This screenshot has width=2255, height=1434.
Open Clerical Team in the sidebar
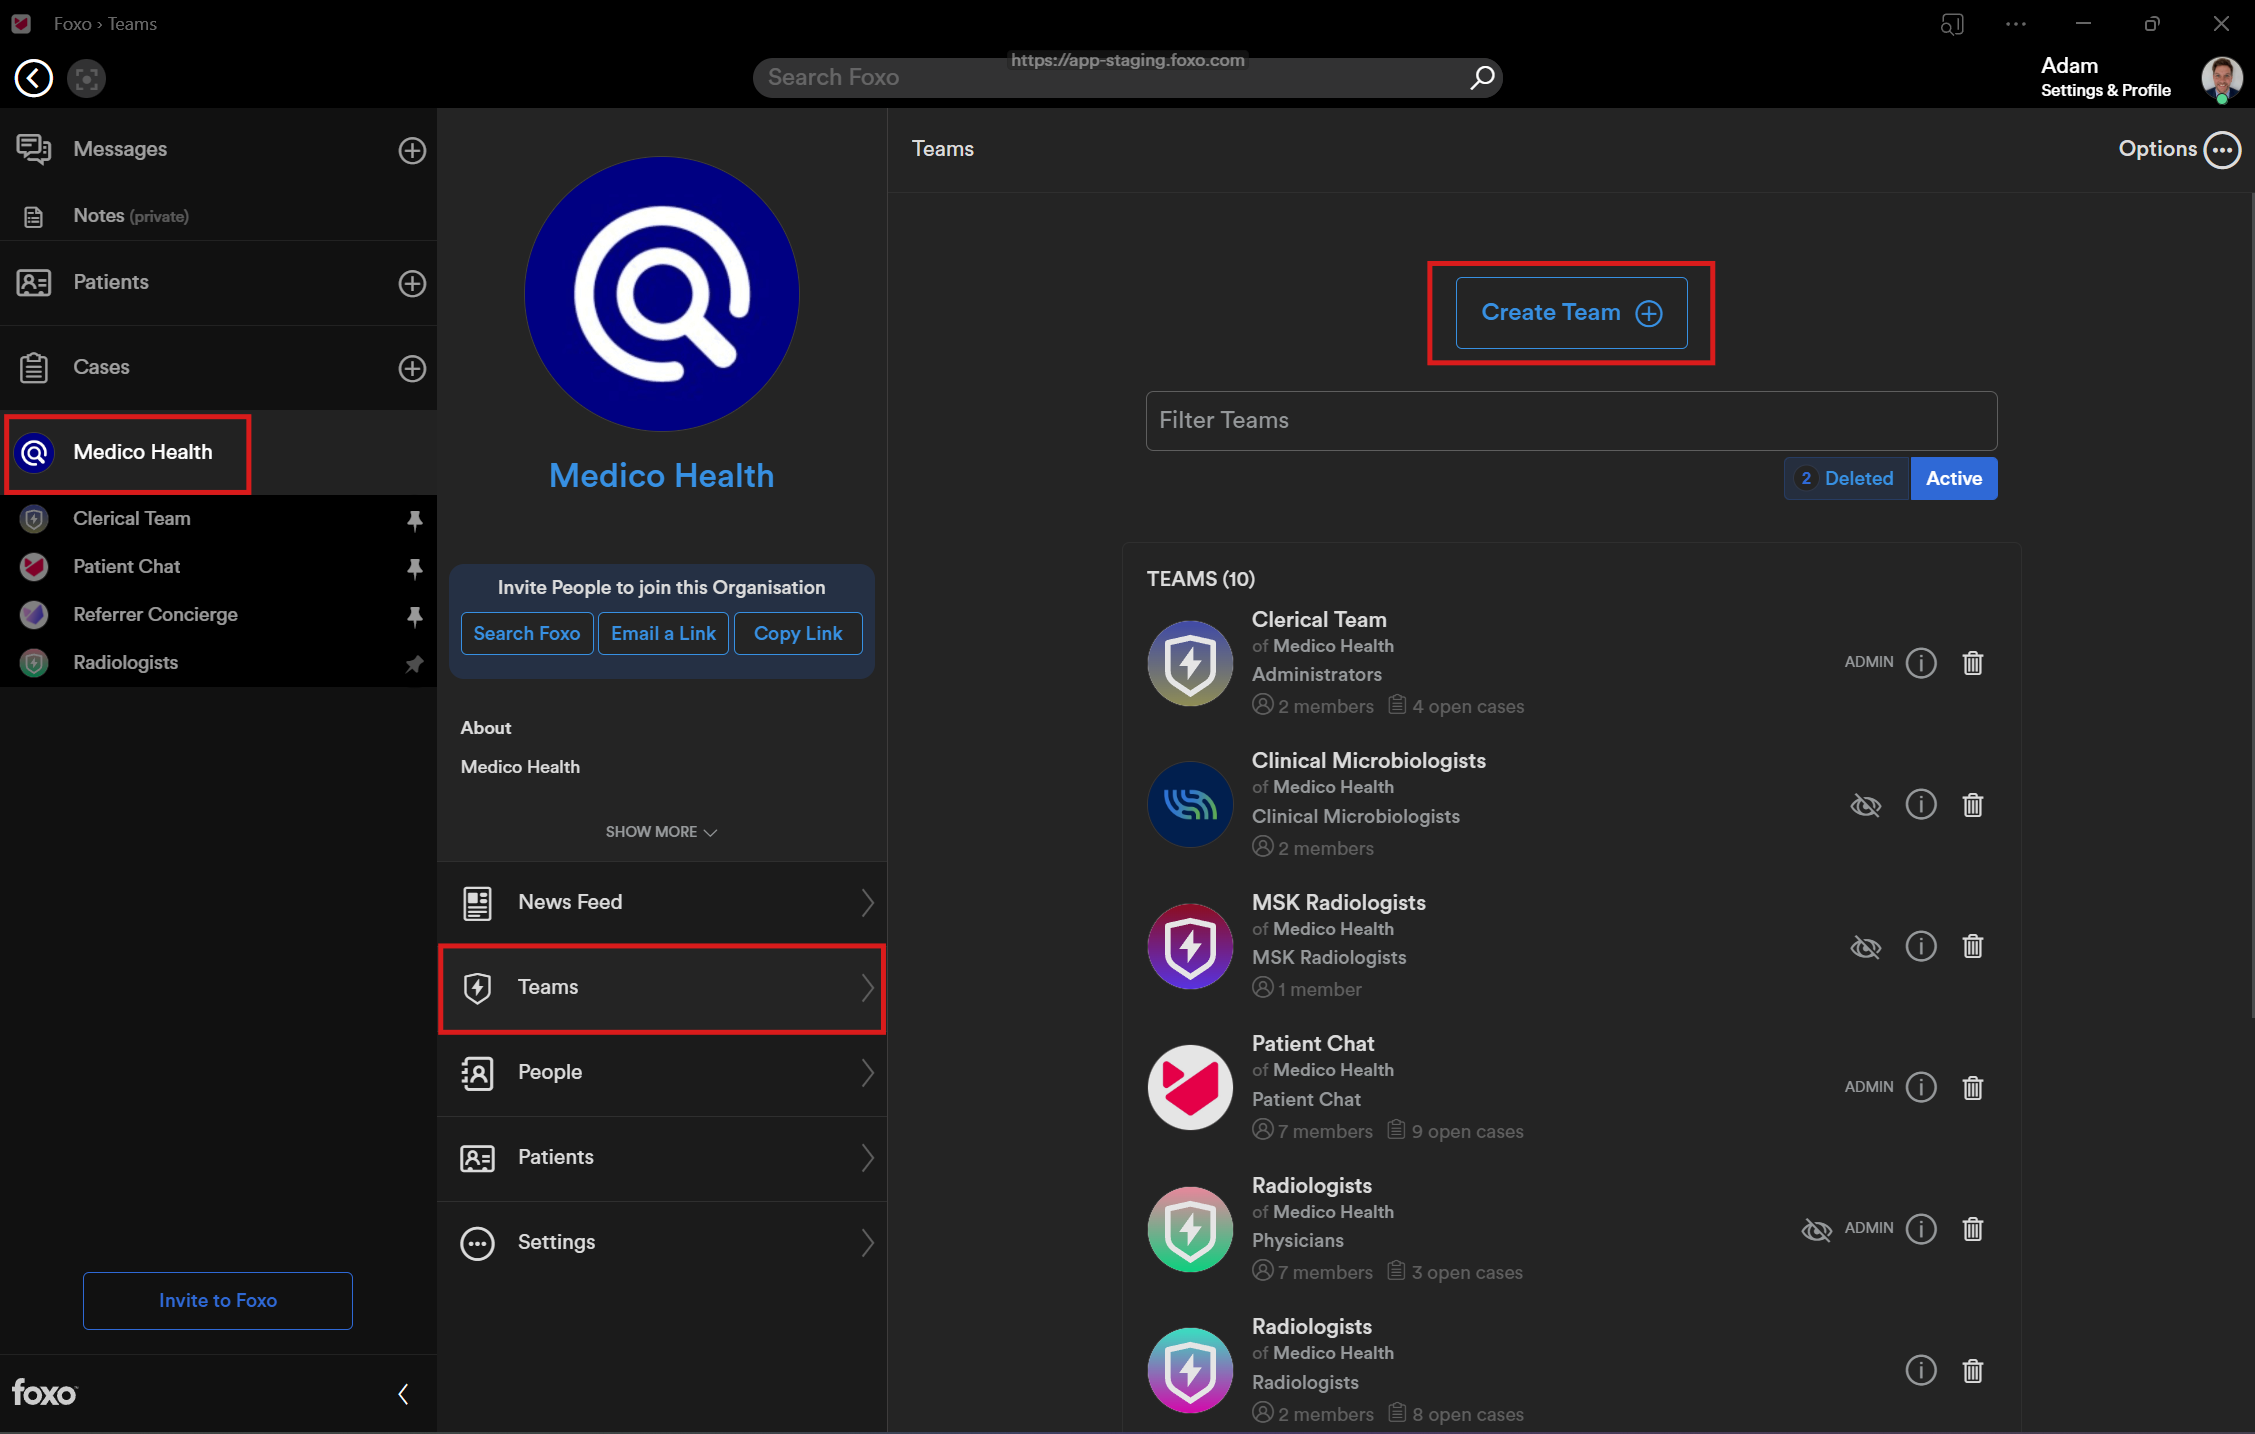pos(131,519)
